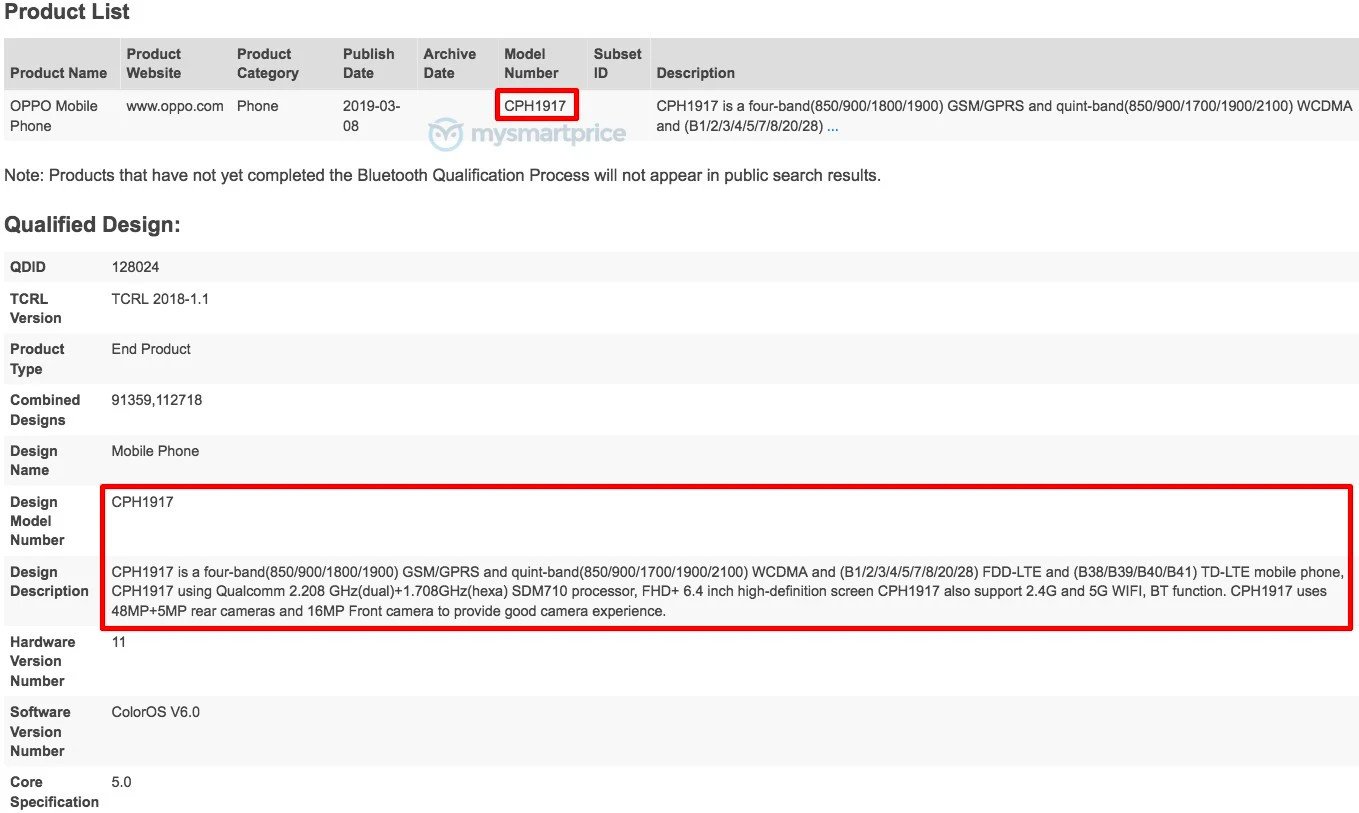
Task: Select the ColorOS V6.0 software version value
Action: (155, 712)
